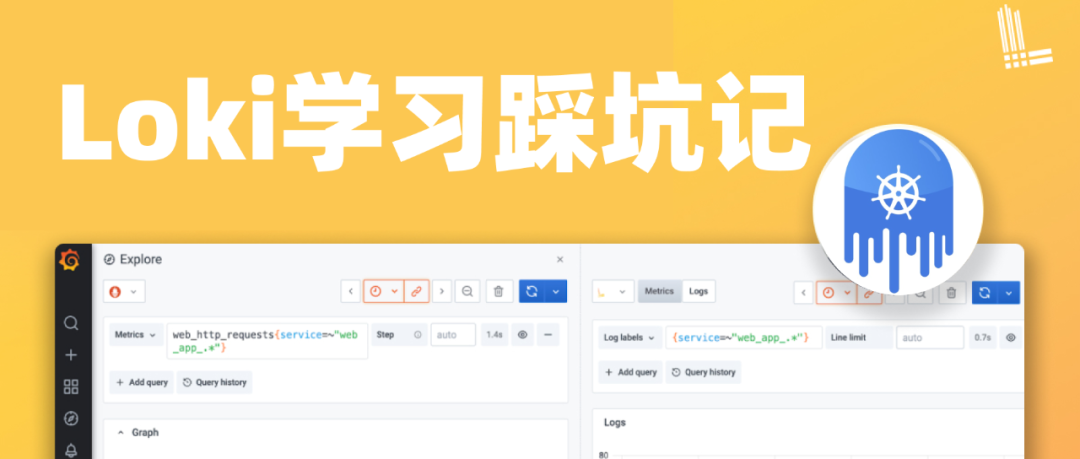Viewport: 1080px width, 459px height.
Task: Switch to the Metrics tab
Action: click(x=659, y=292)
